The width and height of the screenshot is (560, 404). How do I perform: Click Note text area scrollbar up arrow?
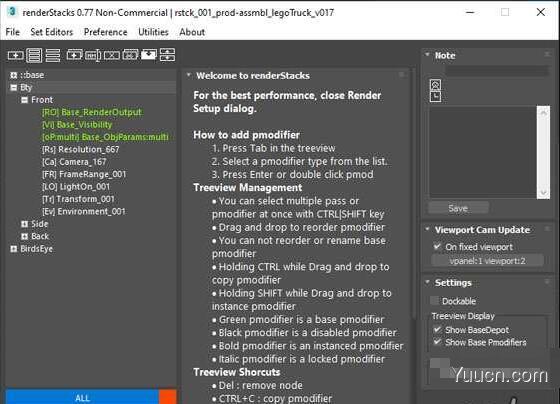pyautogui.click(x=543, y=113)
